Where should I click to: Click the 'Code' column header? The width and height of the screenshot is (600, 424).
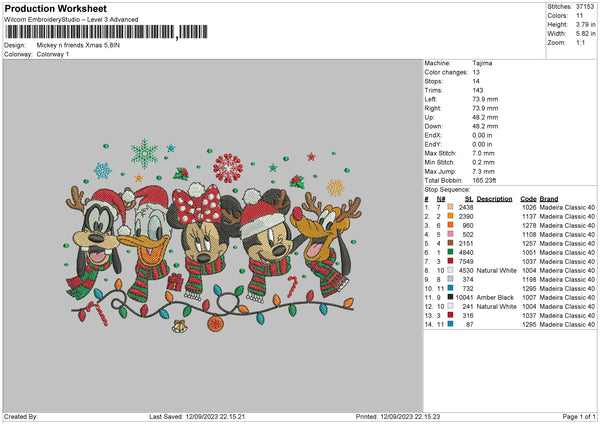point(528,199)
